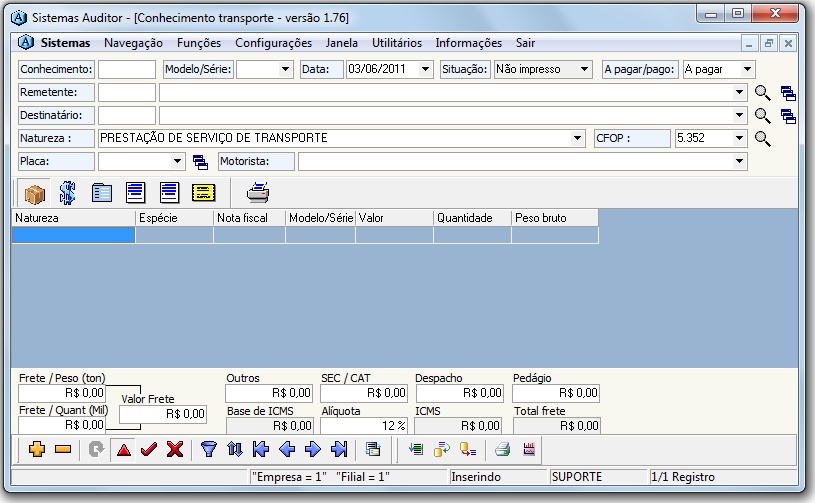Click the printer icon in the upper toolbar
This screenshot has width=815, height=503.
click(x=257, y=193)
